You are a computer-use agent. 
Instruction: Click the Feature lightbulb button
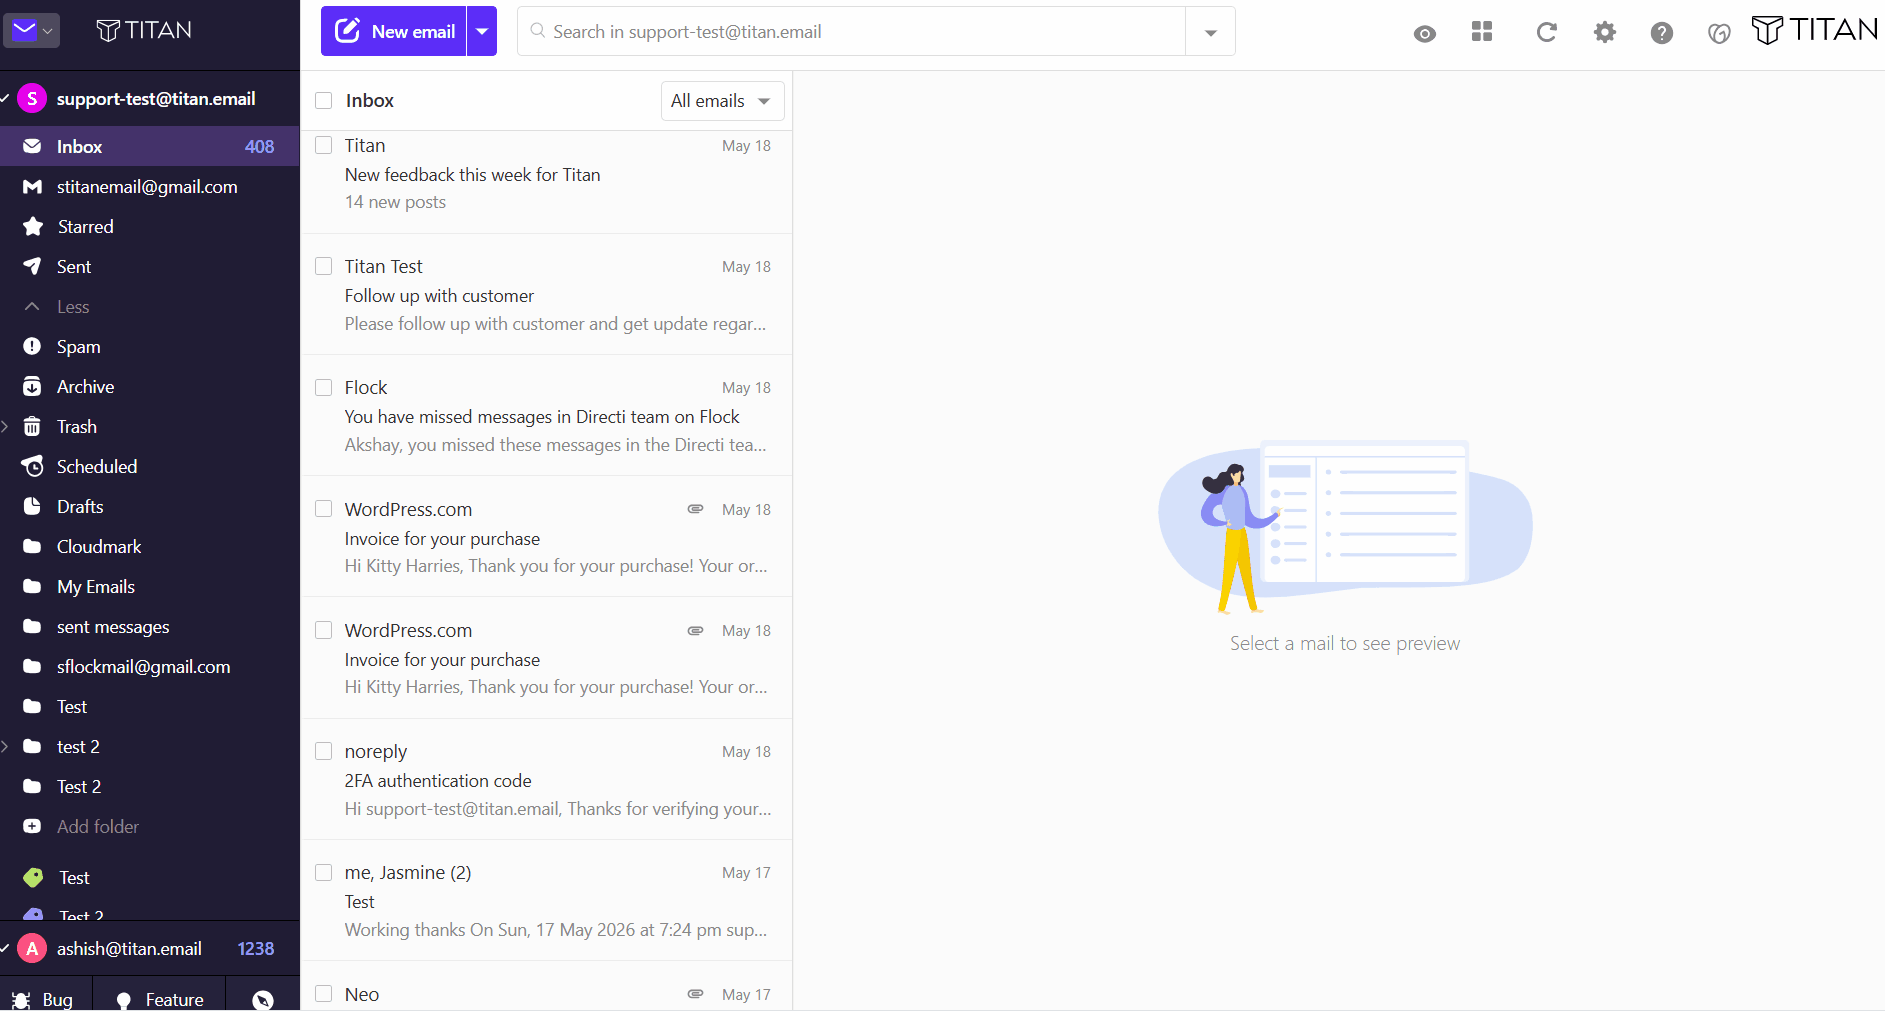coord(160,999)
